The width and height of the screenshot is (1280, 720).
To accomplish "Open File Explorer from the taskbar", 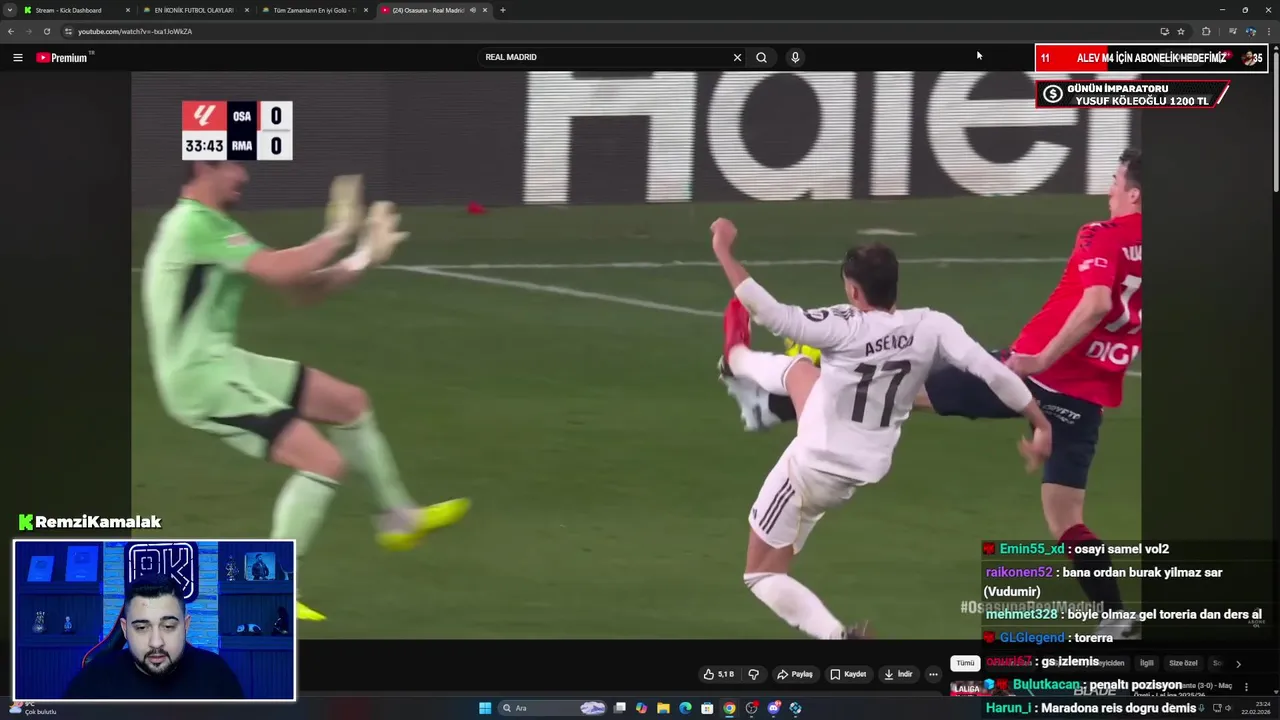I will point(663,708).
